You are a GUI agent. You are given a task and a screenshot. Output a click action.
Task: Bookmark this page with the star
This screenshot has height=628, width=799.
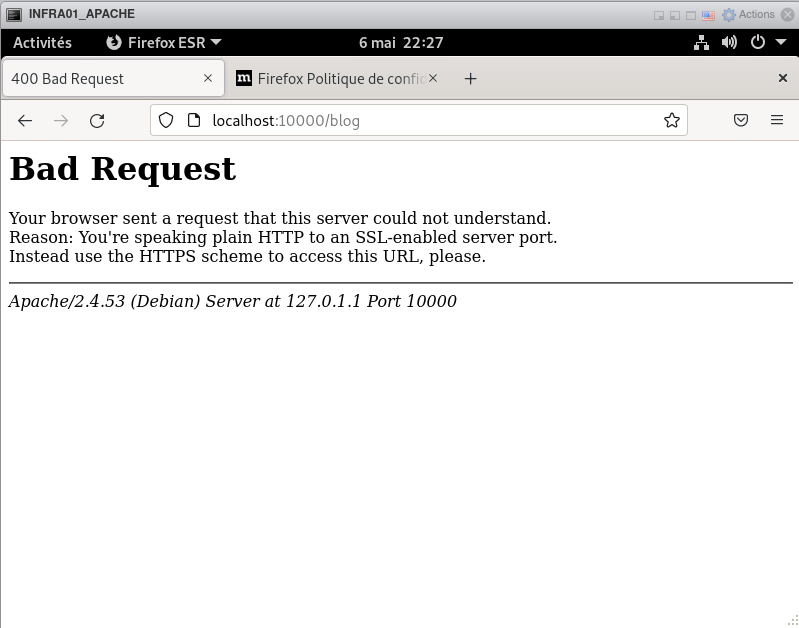[671, 120]
